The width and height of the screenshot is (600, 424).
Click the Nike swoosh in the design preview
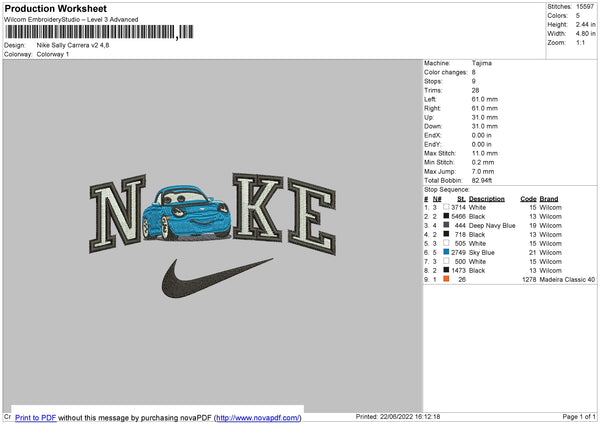(x=217, y=278)
